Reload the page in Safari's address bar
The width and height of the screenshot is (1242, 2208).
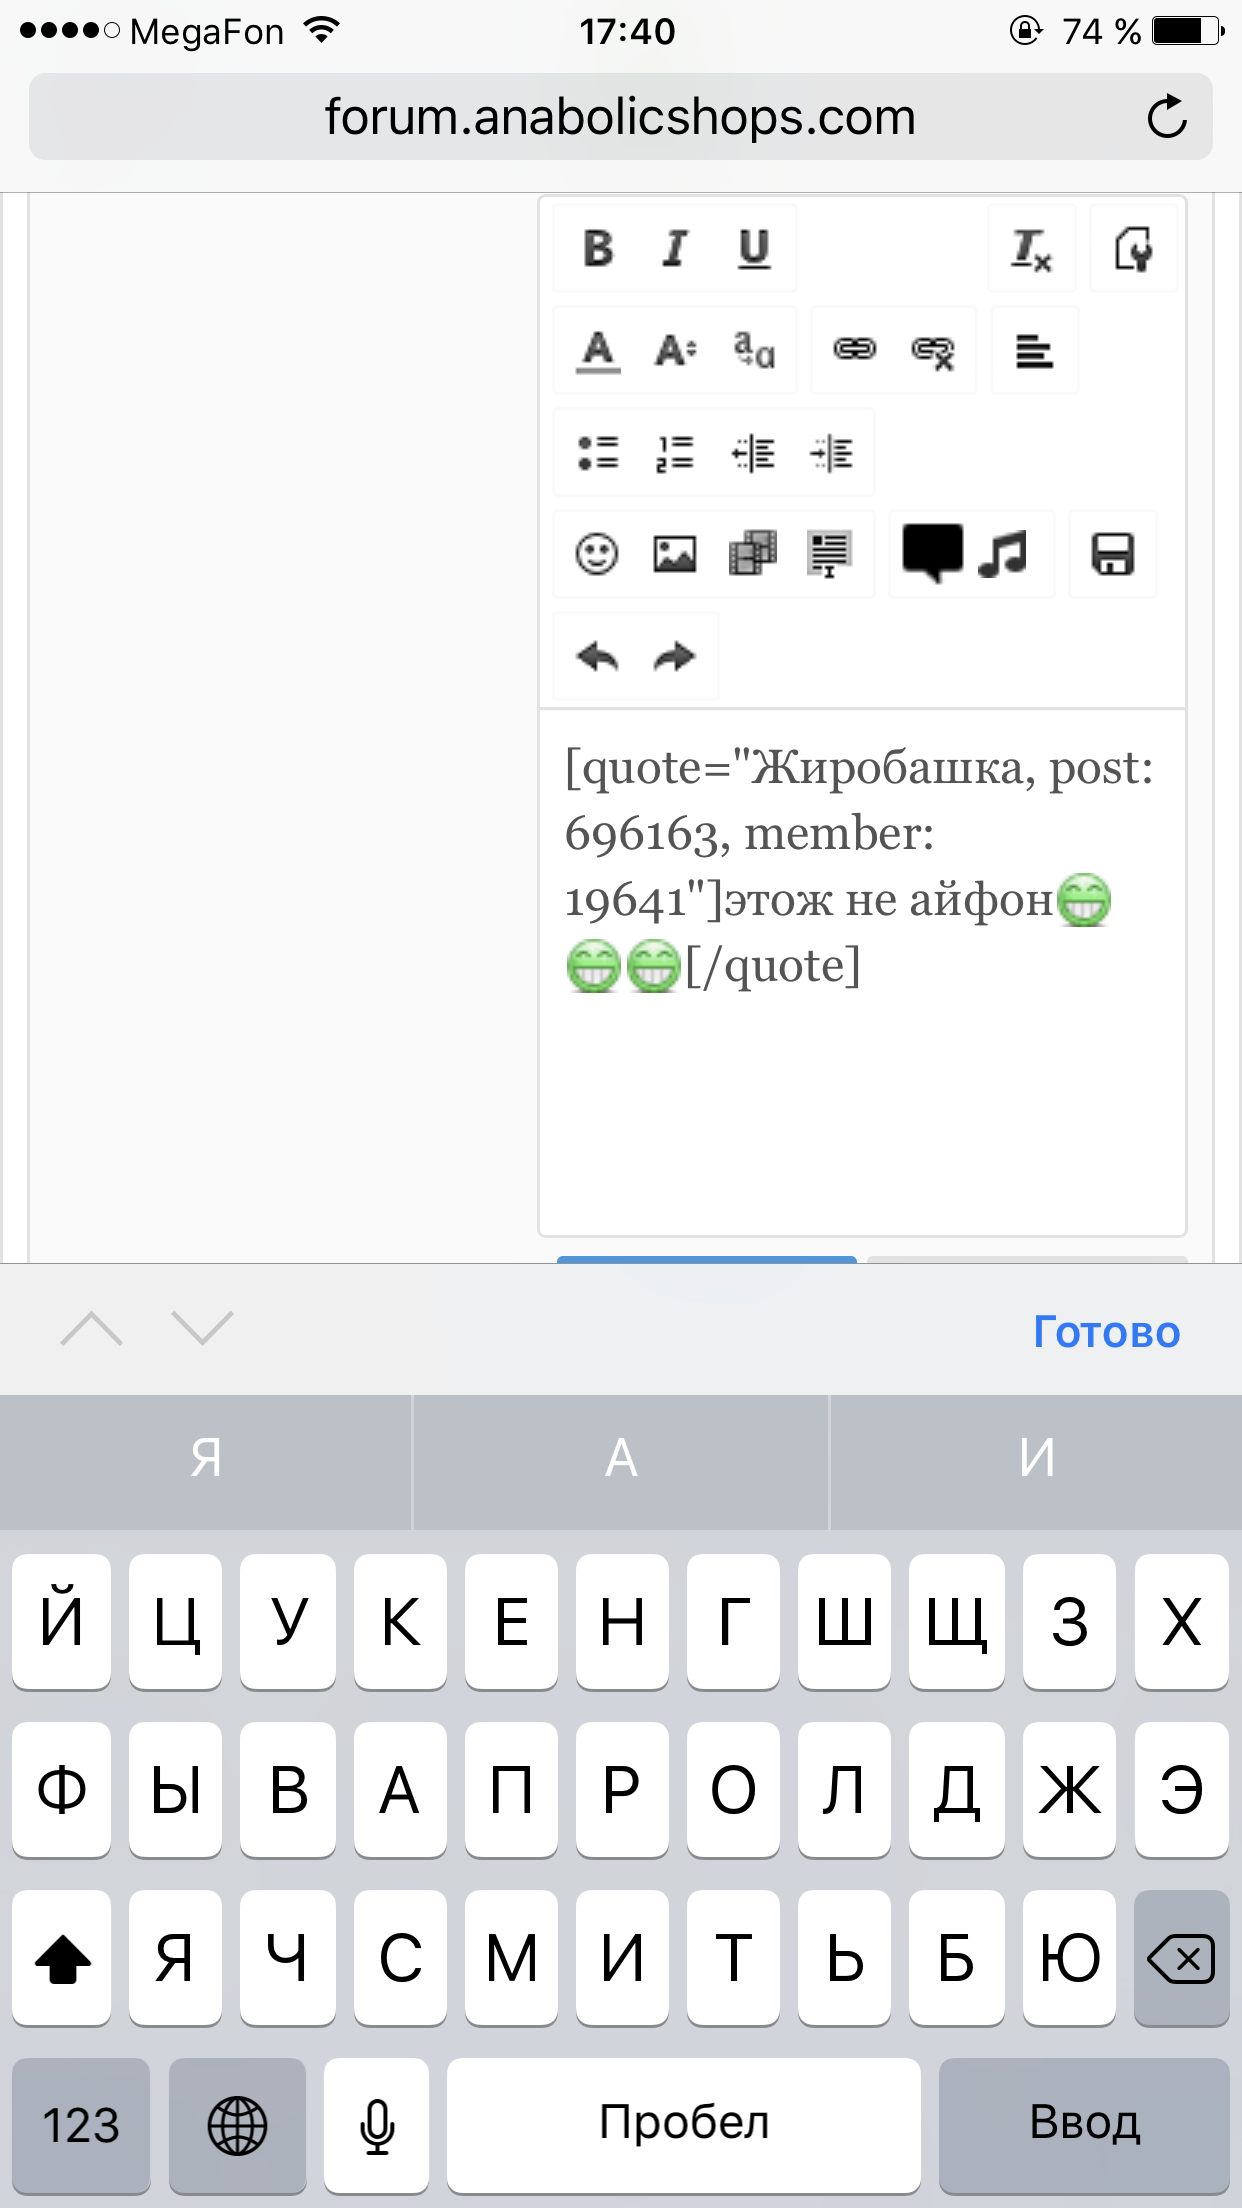(x=1166, y=117)
